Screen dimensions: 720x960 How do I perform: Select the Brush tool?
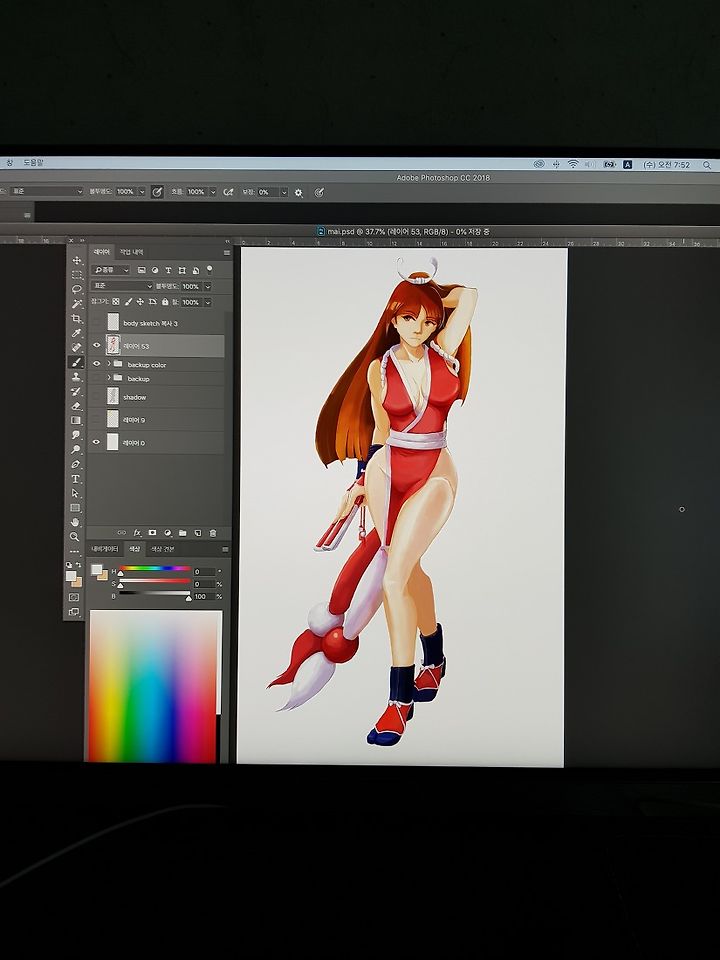[77, 362]
